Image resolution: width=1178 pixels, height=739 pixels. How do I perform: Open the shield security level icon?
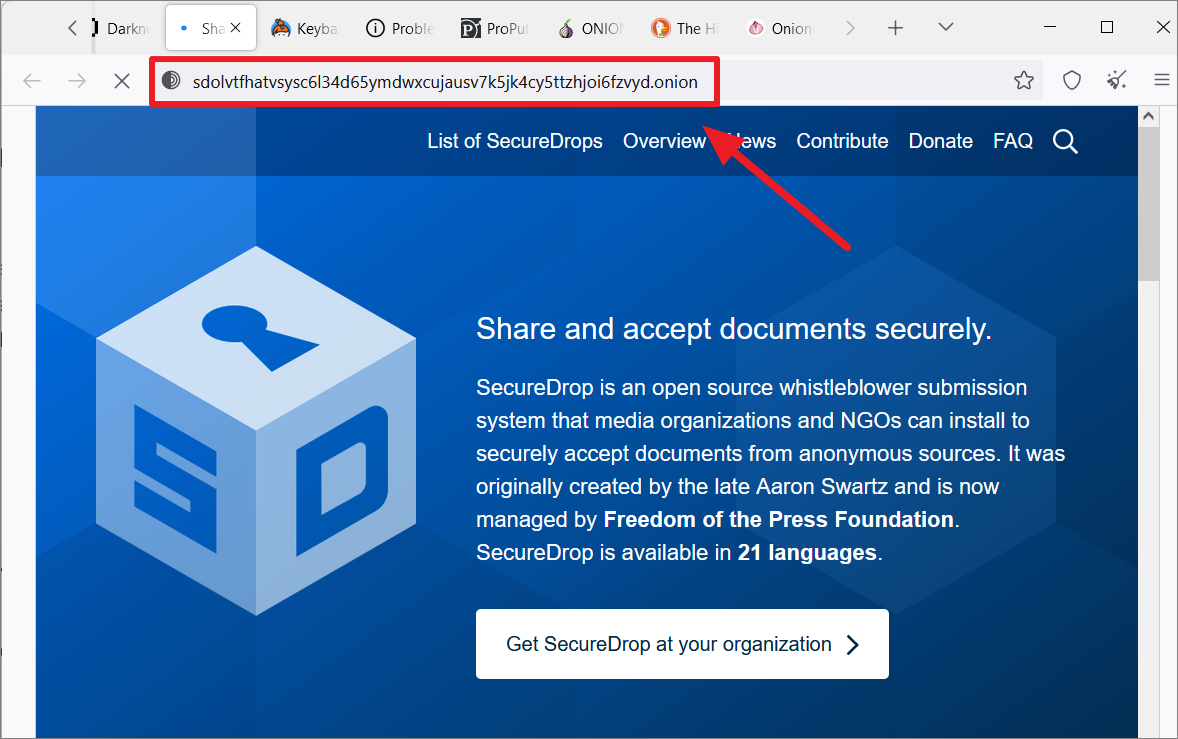1071,80
